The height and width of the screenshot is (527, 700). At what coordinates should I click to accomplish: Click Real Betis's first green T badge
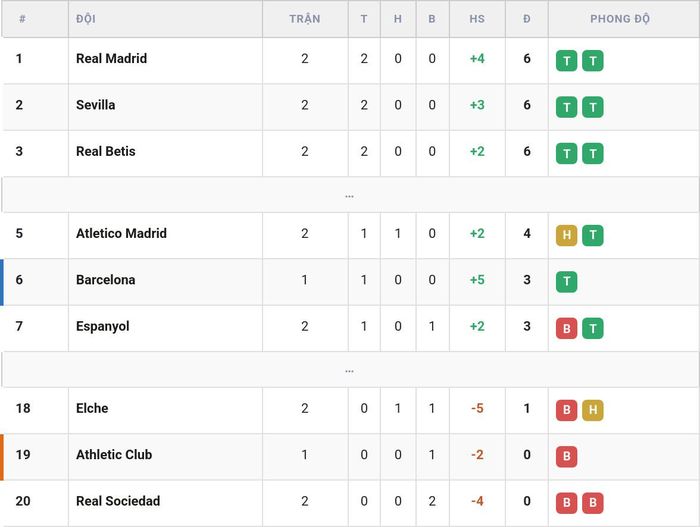pos(566,154)
